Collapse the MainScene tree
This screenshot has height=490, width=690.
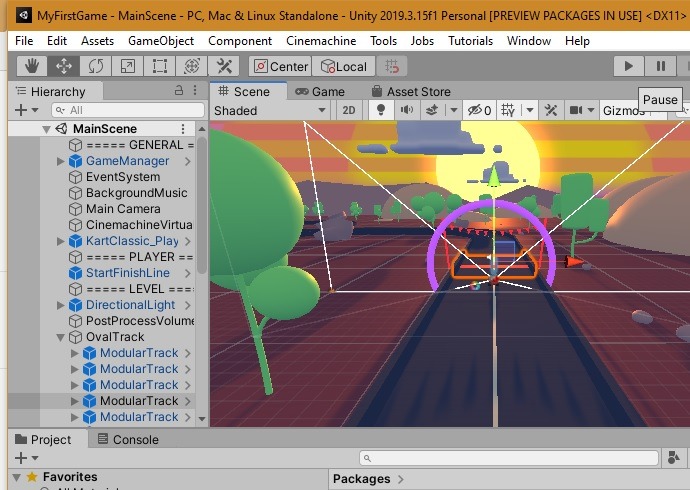click(x=46, y=129)
